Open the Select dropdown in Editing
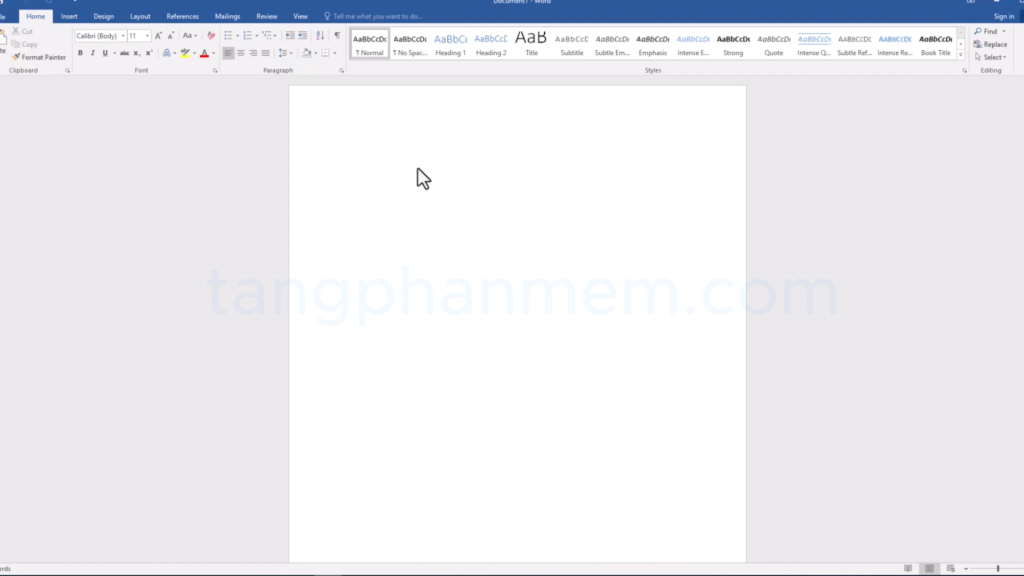The height and width of the screenshot is (576, 1024). [991, 57]
